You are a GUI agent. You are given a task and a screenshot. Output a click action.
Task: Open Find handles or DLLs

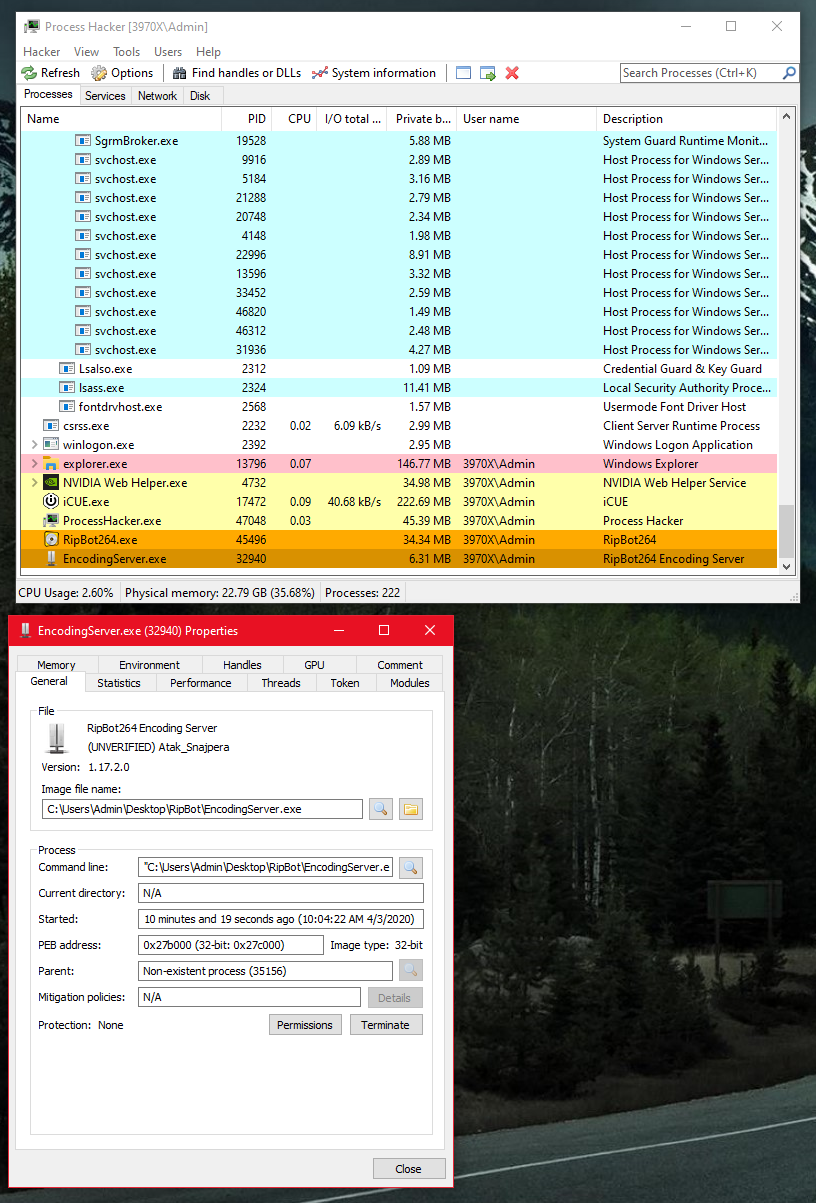[236, 73]
